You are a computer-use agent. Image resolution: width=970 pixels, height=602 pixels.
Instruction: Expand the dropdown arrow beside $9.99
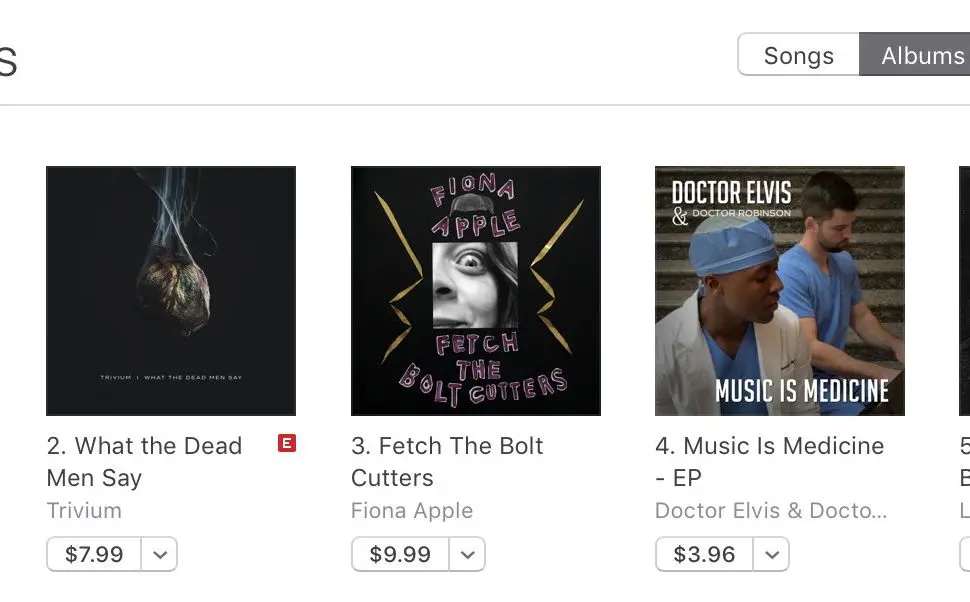467,554
